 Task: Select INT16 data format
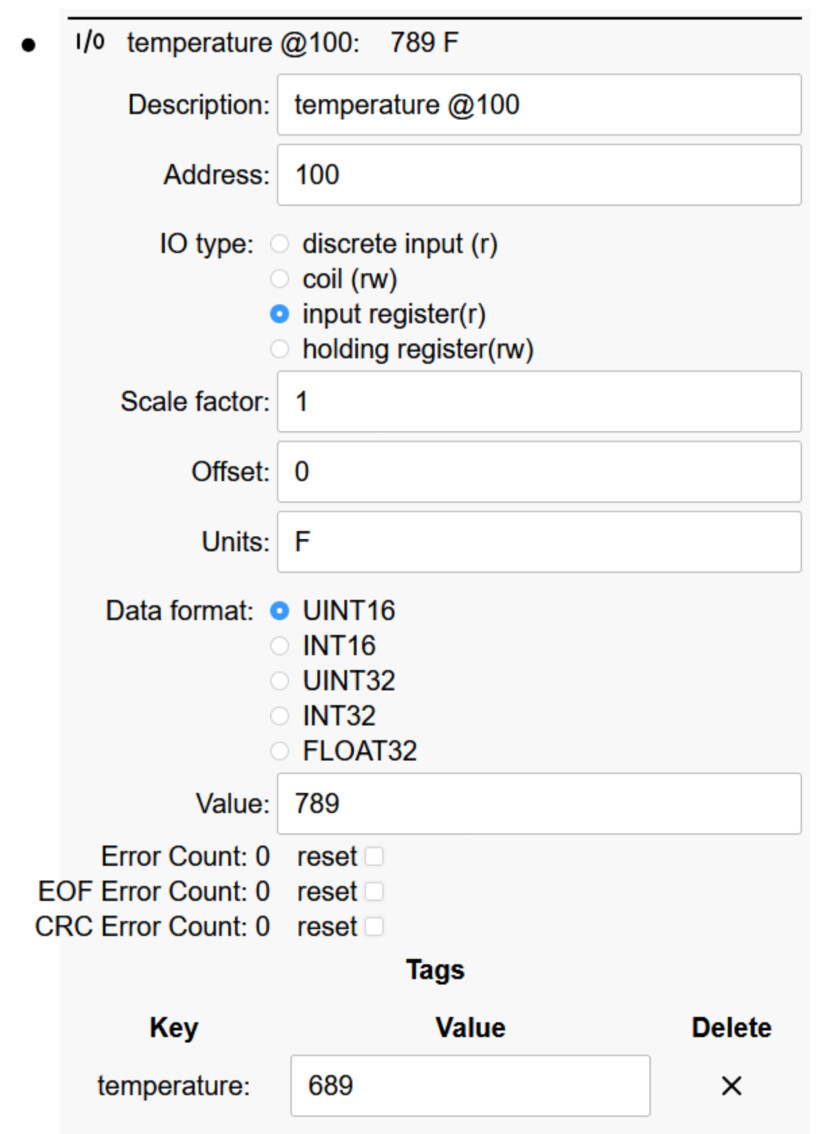click(x=281, y=646)
